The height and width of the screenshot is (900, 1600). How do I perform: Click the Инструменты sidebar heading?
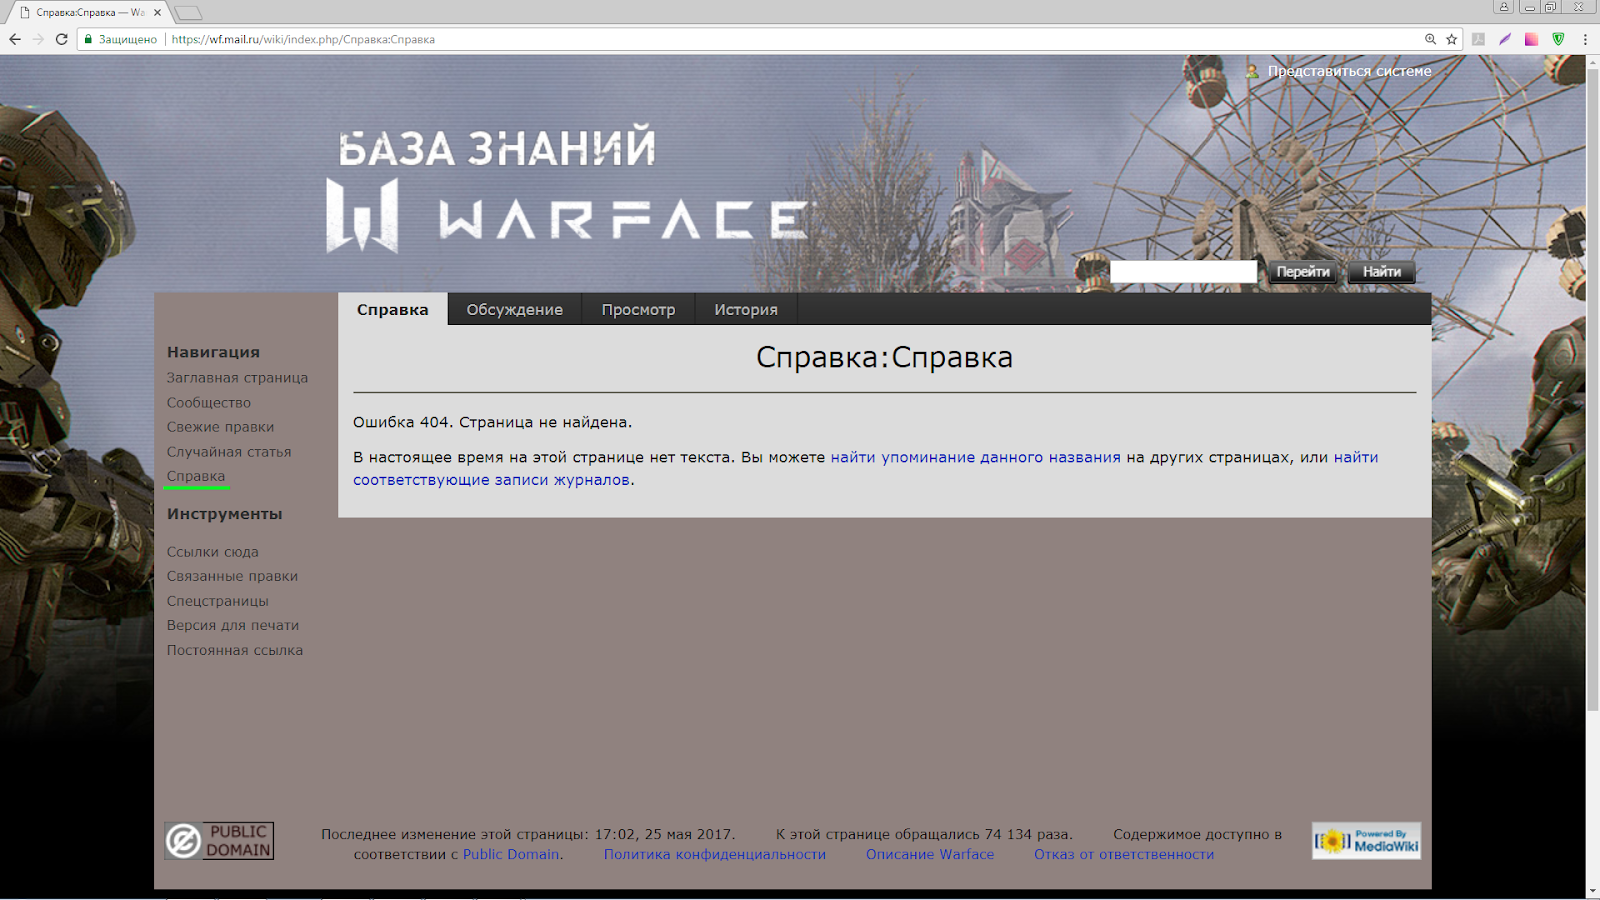tap(225, 514)
